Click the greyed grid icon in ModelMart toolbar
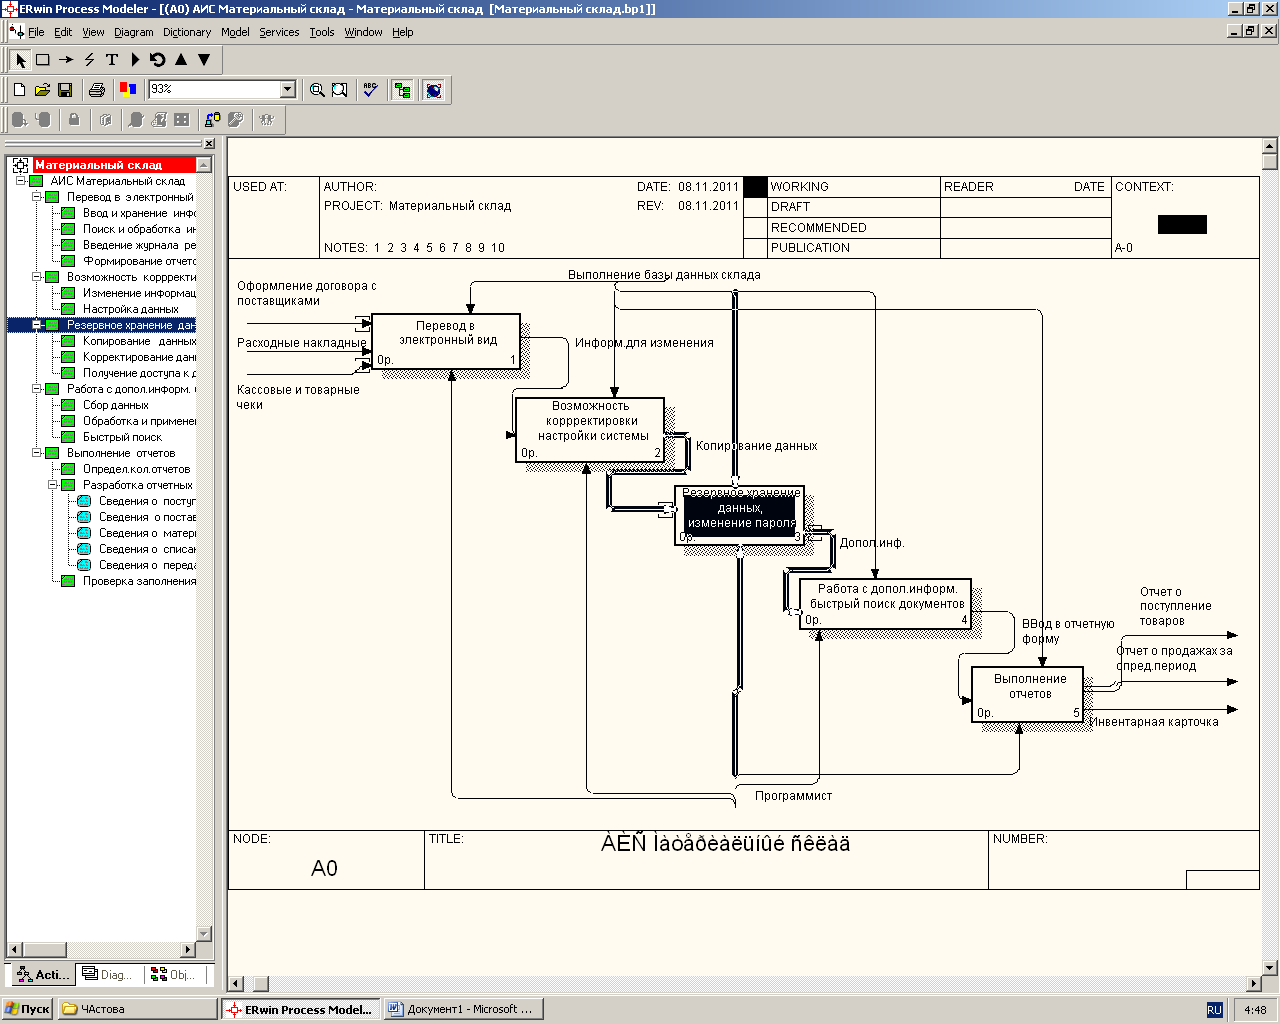 tap(181, 120)
